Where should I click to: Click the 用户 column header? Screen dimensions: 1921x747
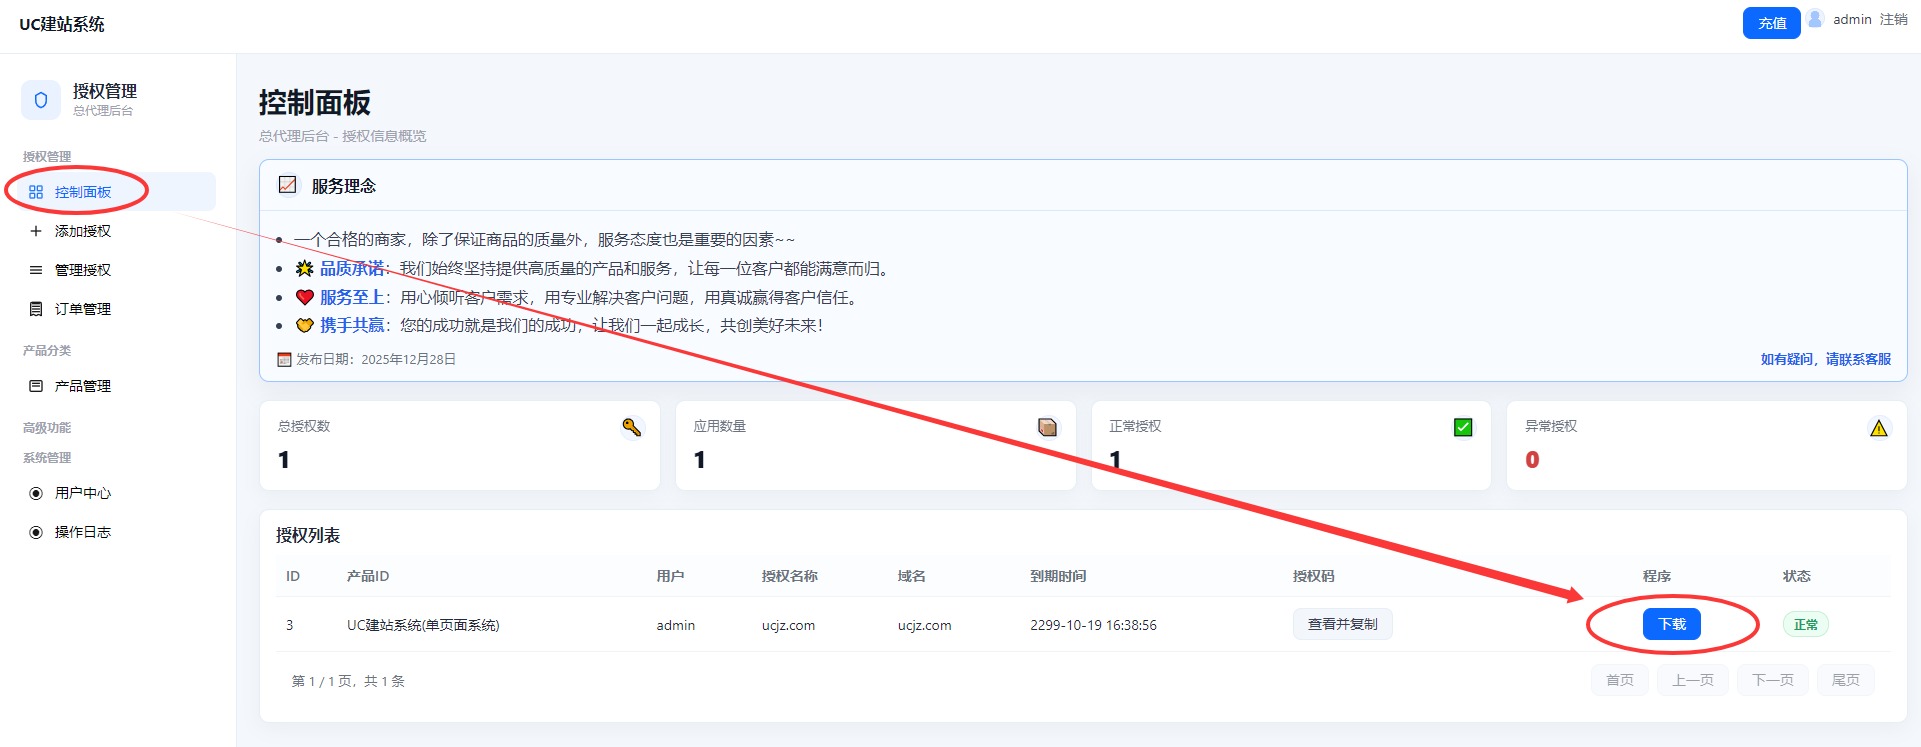pos(671,576)
